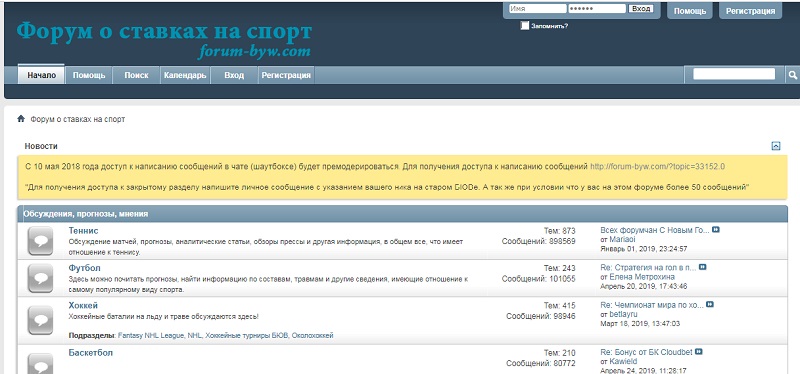Open the forum-byw.com topic link in news
Screen dimensions: 800x374
657,166
